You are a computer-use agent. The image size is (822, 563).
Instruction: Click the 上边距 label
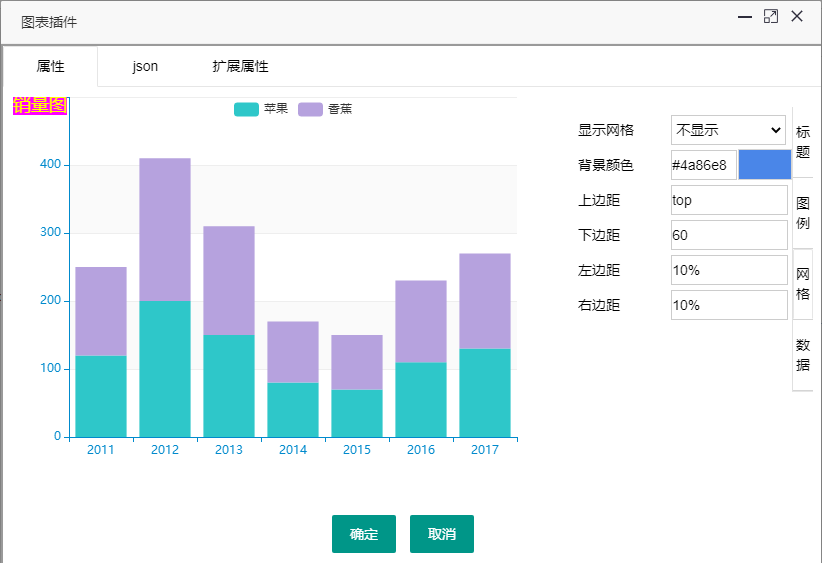pos(599,200)
